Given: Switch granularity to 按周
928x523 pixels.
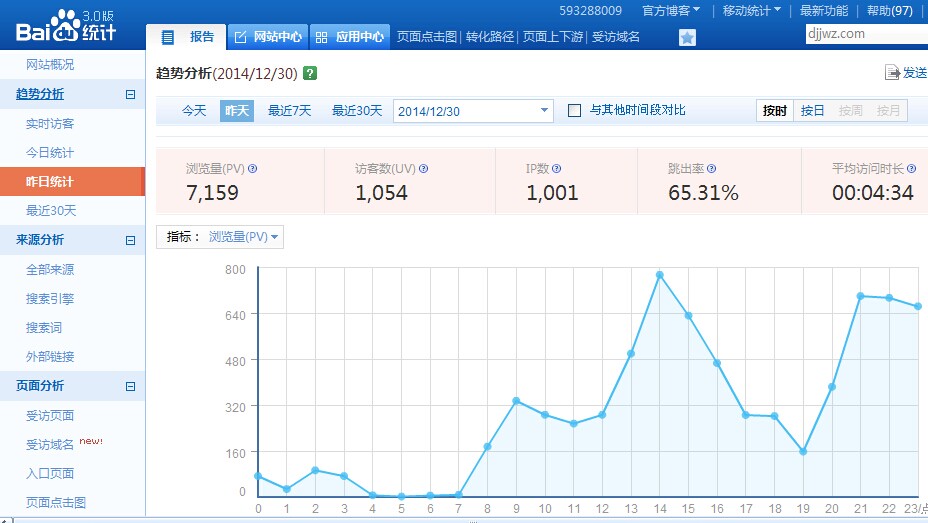Looking at the screenshot, I should click(850, 111).
